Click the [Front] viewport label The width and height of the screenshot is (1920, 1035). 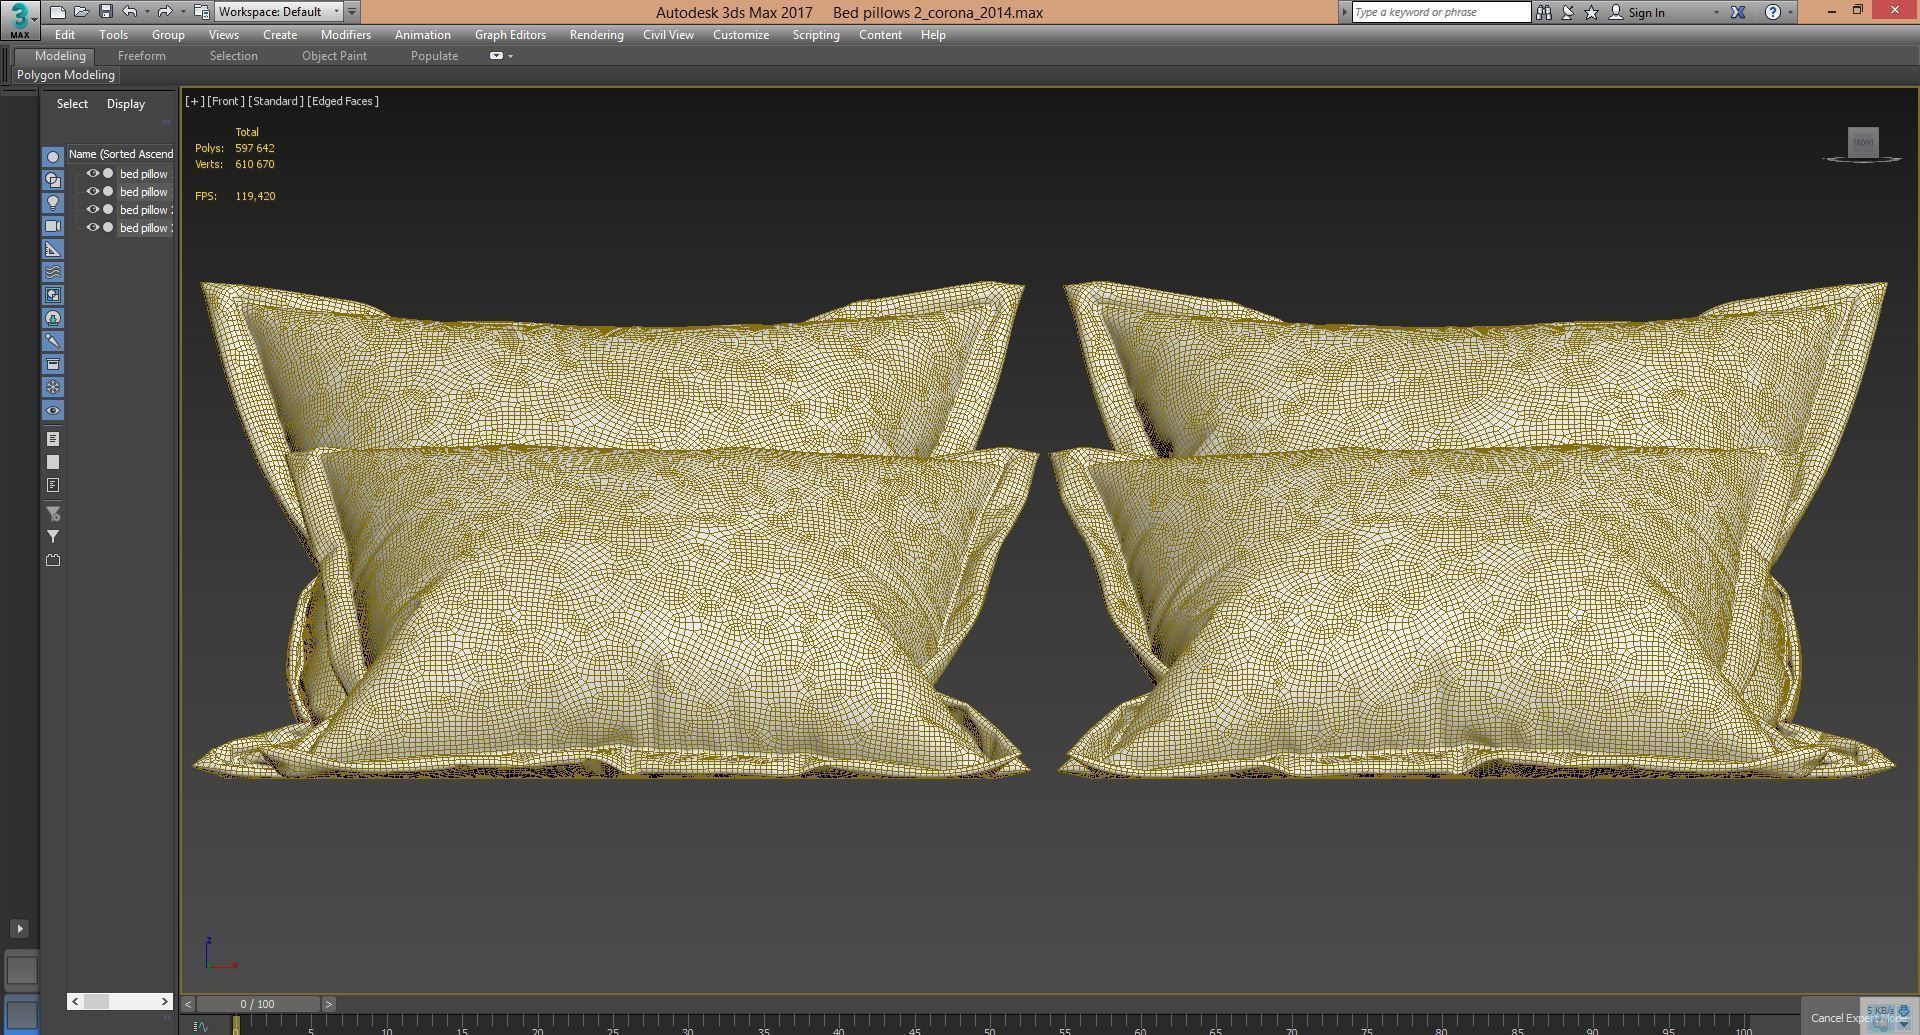coord(225,101)
